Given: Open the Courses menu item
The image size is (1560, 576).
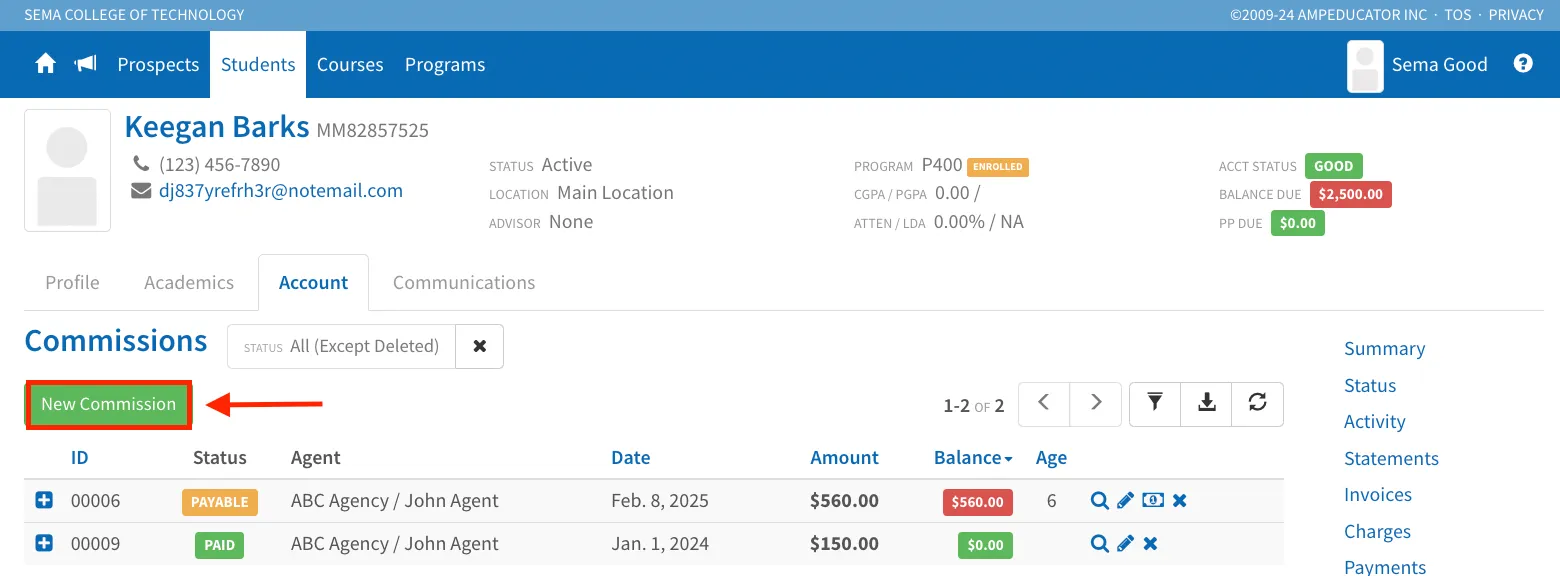Looking at the screenshot, I should pos(350,64).
